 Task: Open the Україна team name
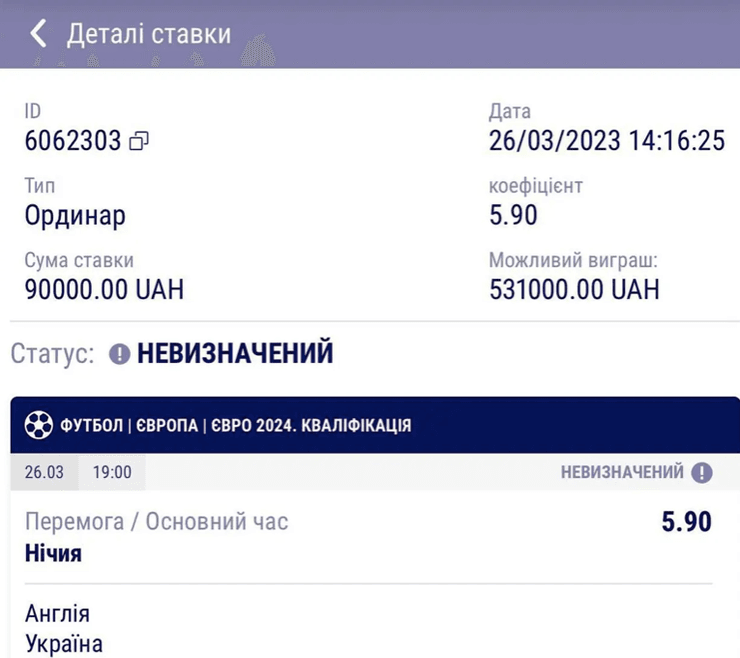pyautogui.click(x=63, y=642)
